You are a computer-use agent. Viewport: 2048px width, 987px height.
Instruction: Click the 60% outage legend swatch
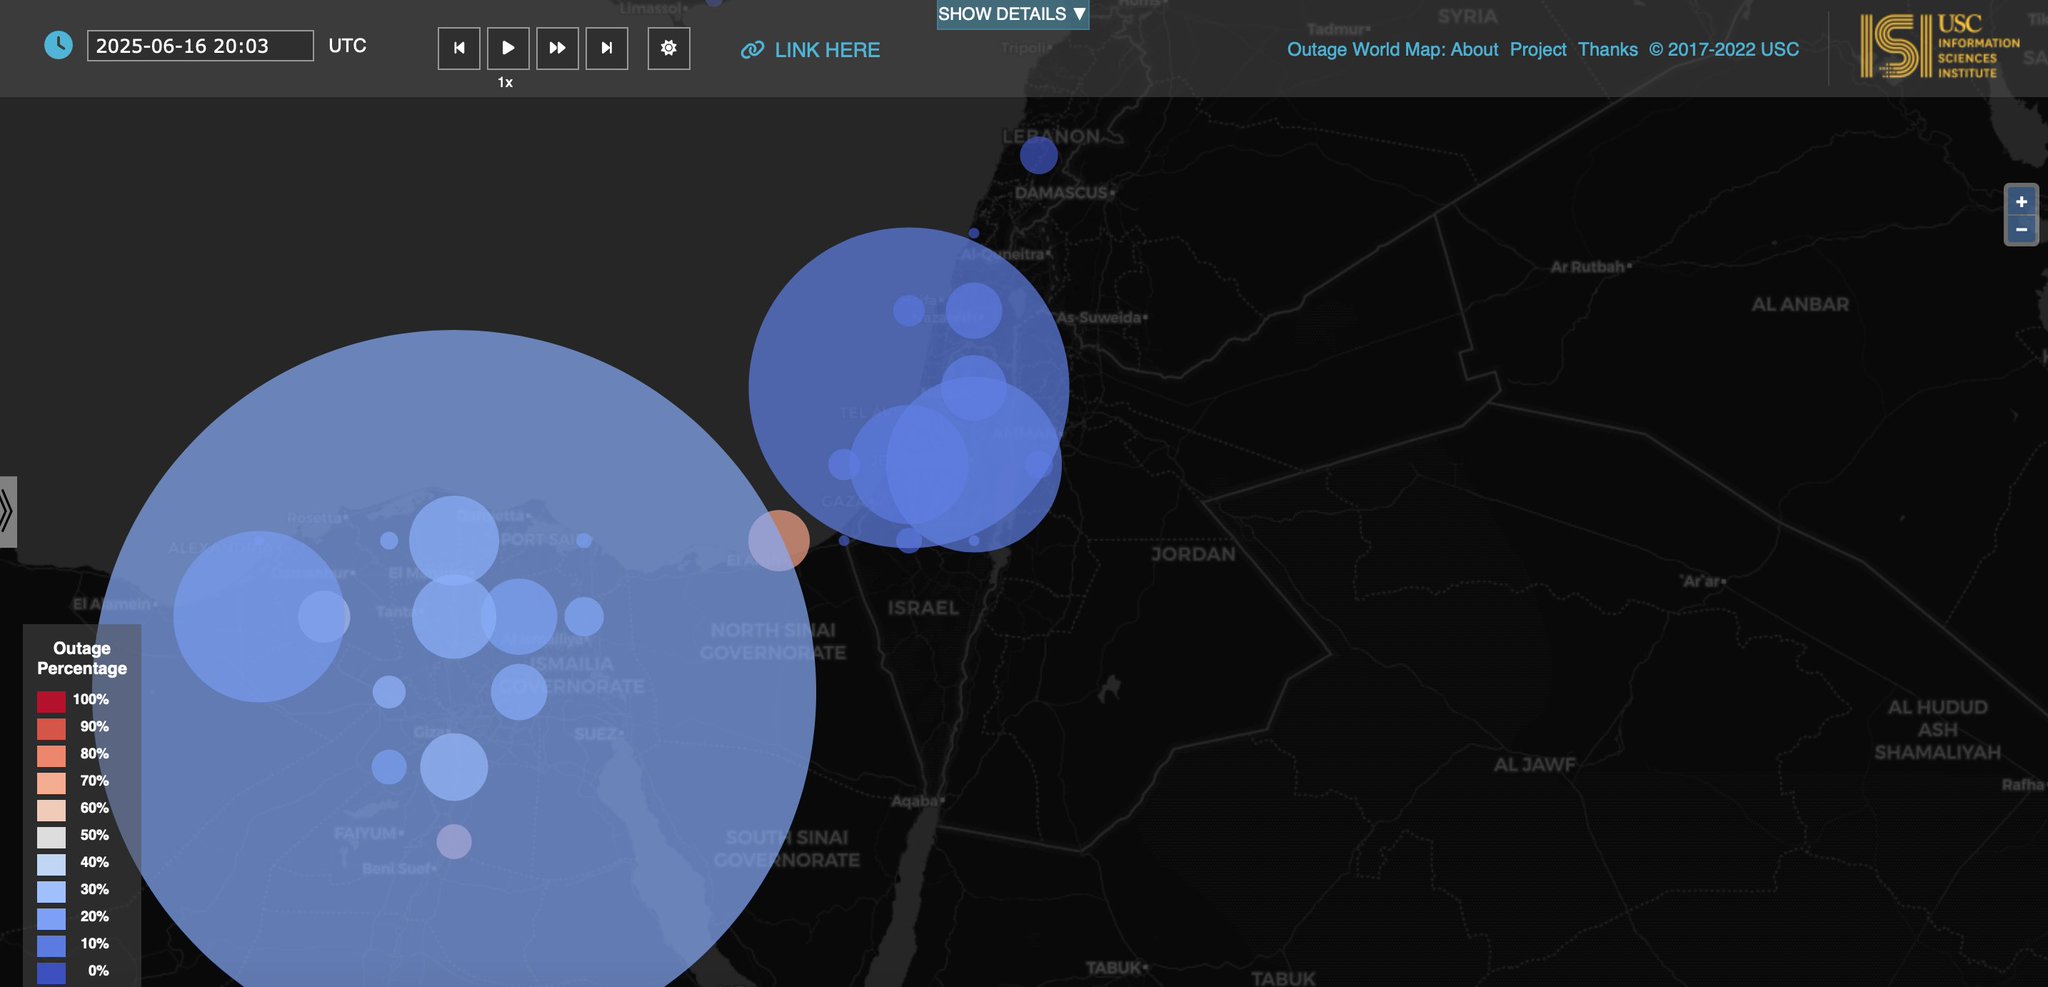(x=51, y=809)
